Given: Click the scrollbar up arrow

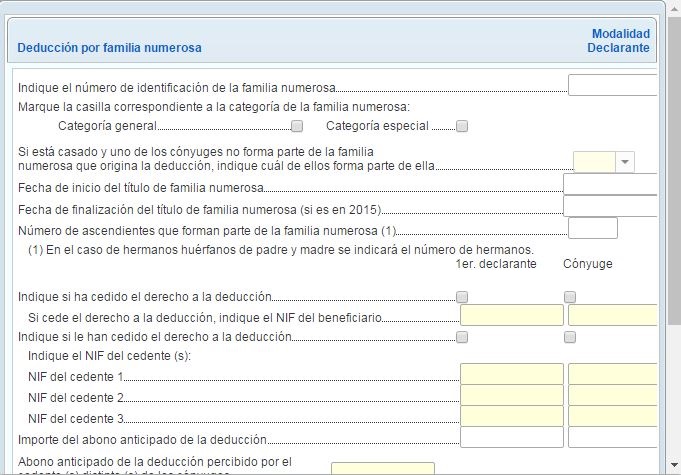Looking at the screenshot, I should 673,10.
